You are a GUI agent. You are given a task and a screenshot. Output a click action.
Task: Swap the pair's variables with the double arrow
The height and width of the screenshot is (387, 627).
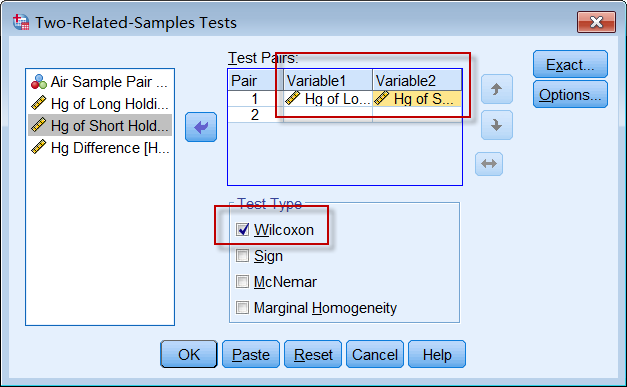[x=489, y=164]
